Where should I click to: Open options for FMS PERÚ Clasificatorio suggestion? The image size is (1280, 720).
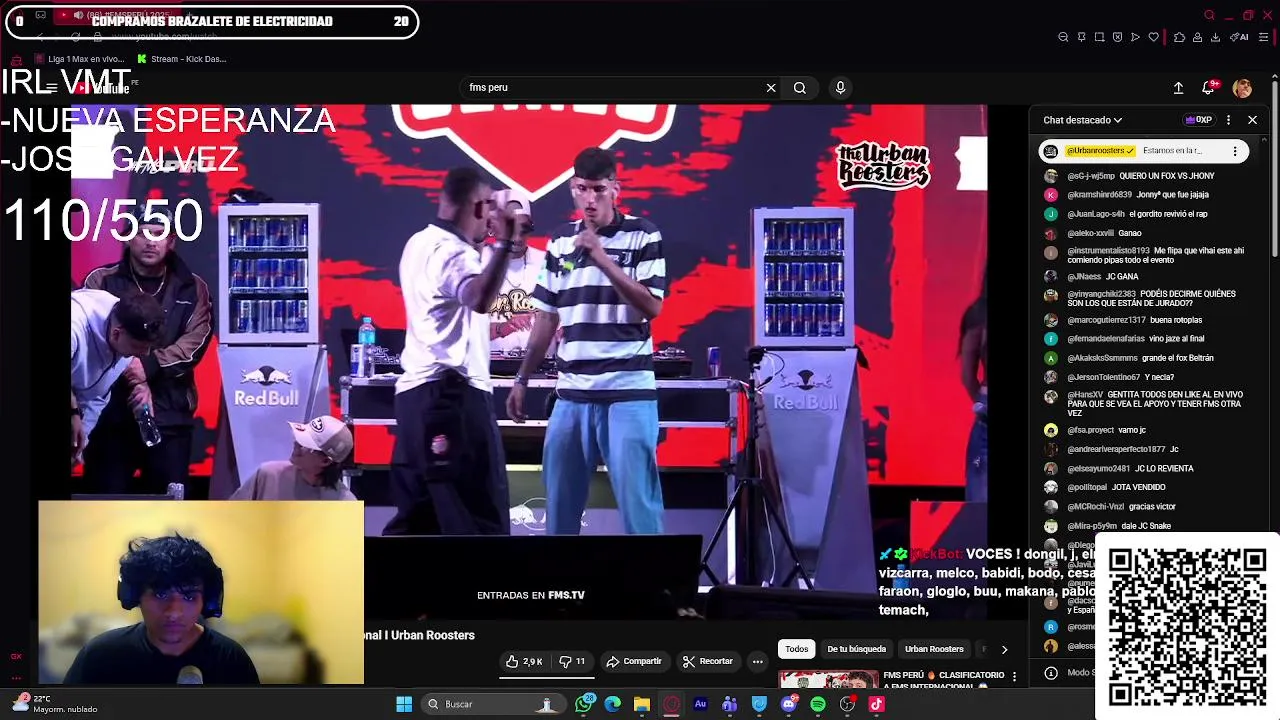[1014, 677]
